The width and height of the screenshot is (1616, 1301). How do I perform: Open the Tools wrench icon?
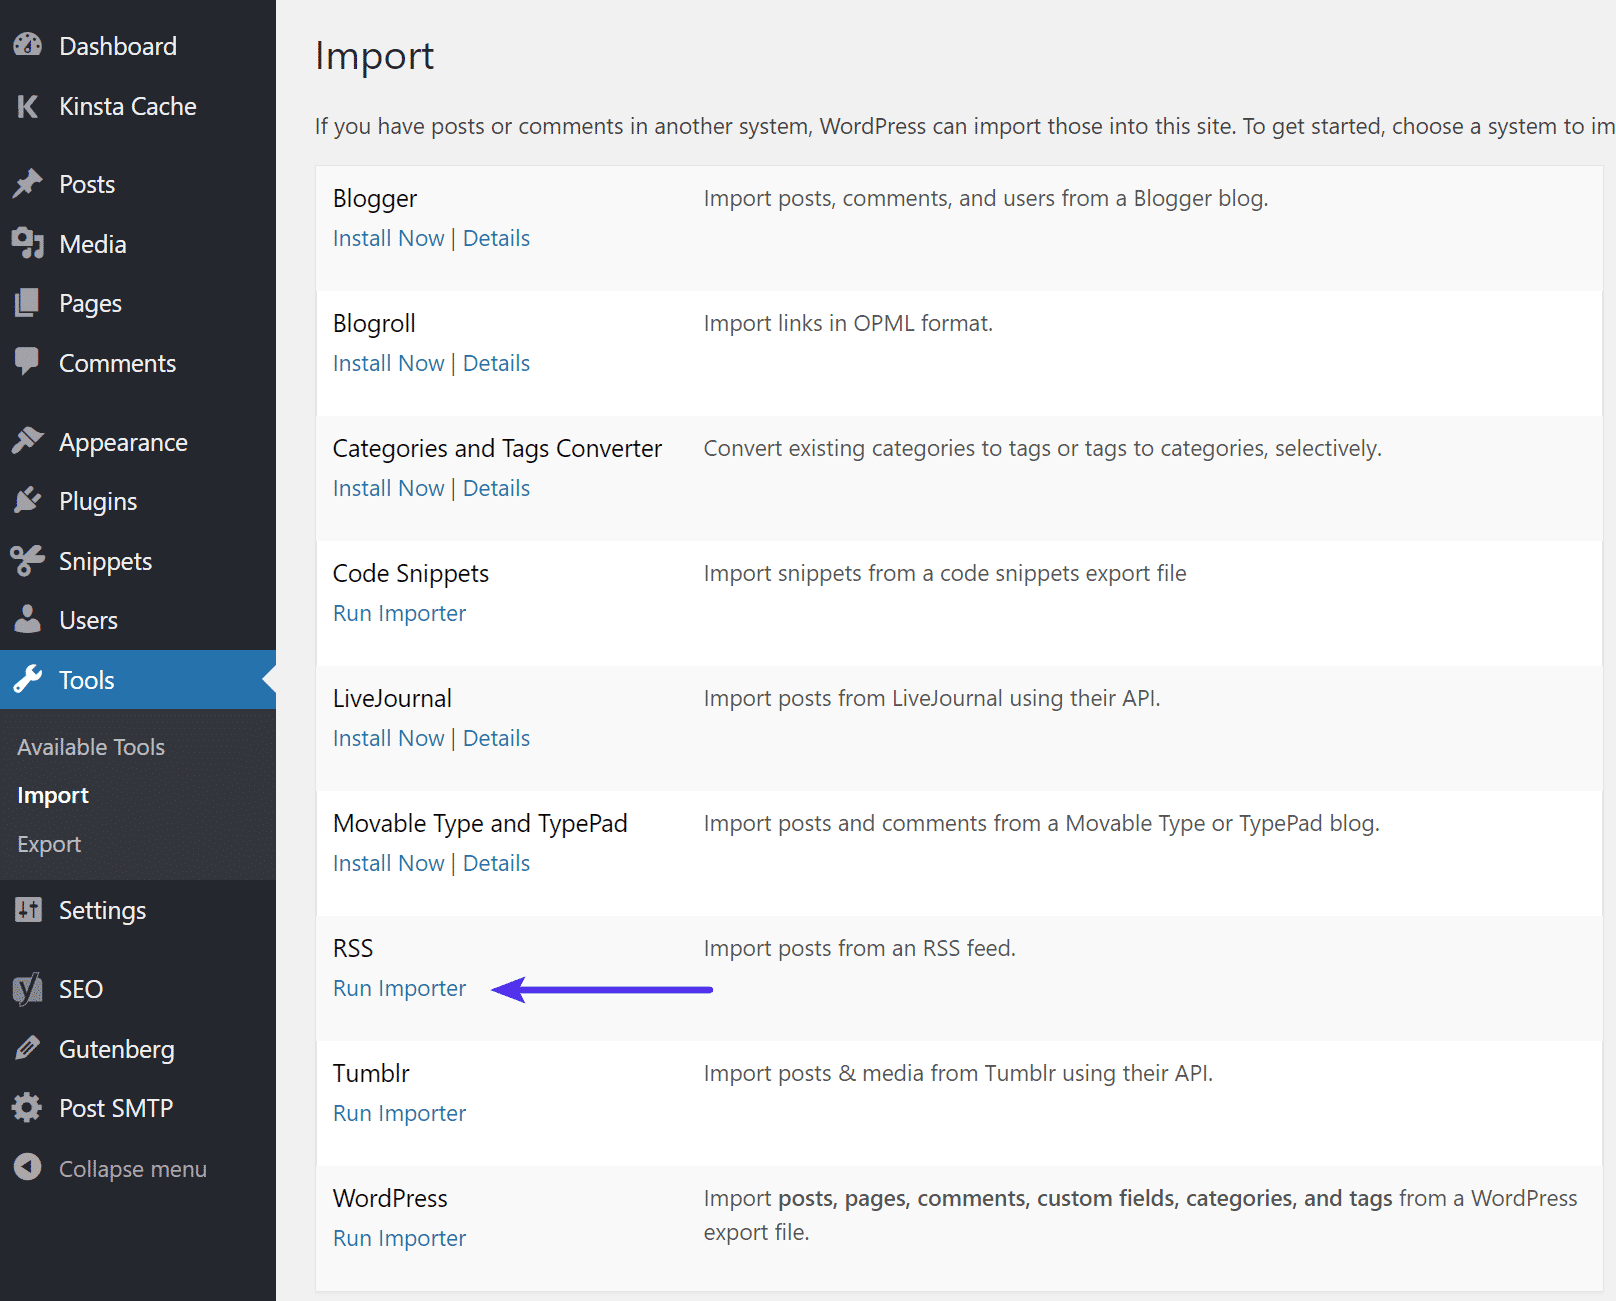coord(28,679)
